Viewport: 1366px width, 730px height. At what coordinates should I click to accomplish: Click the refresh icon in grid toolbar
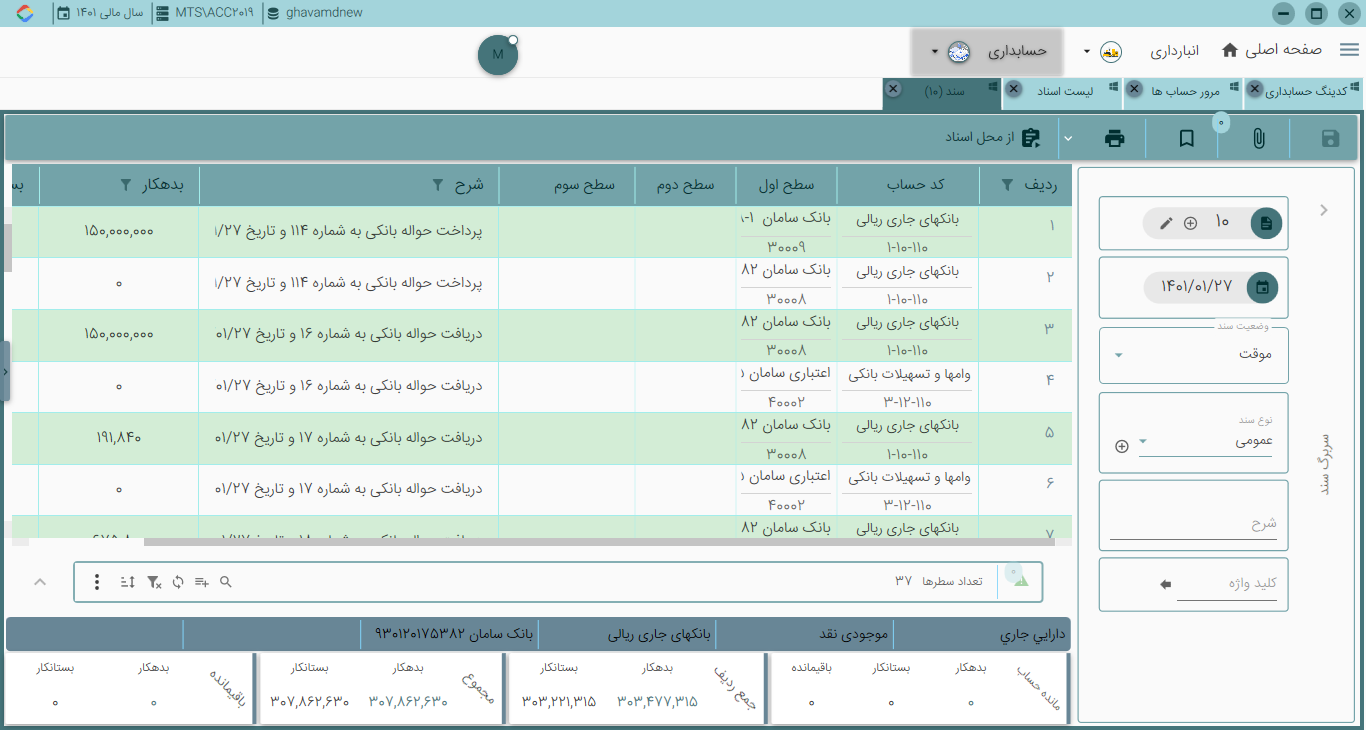click(x=178, y=582)
